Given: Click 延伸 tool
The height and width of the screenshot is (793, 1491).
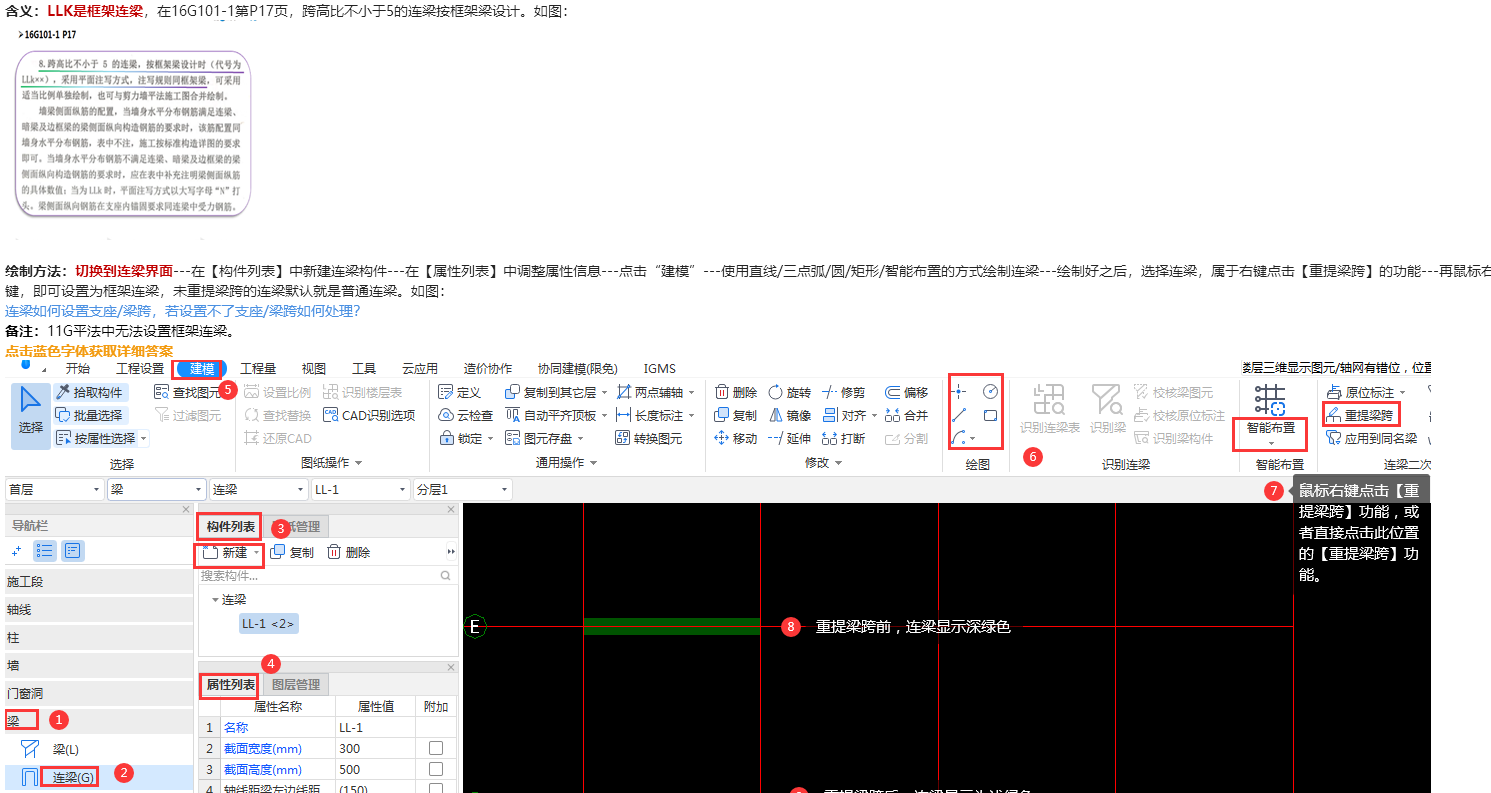Looking at the screenshot, I should point(790,438).
